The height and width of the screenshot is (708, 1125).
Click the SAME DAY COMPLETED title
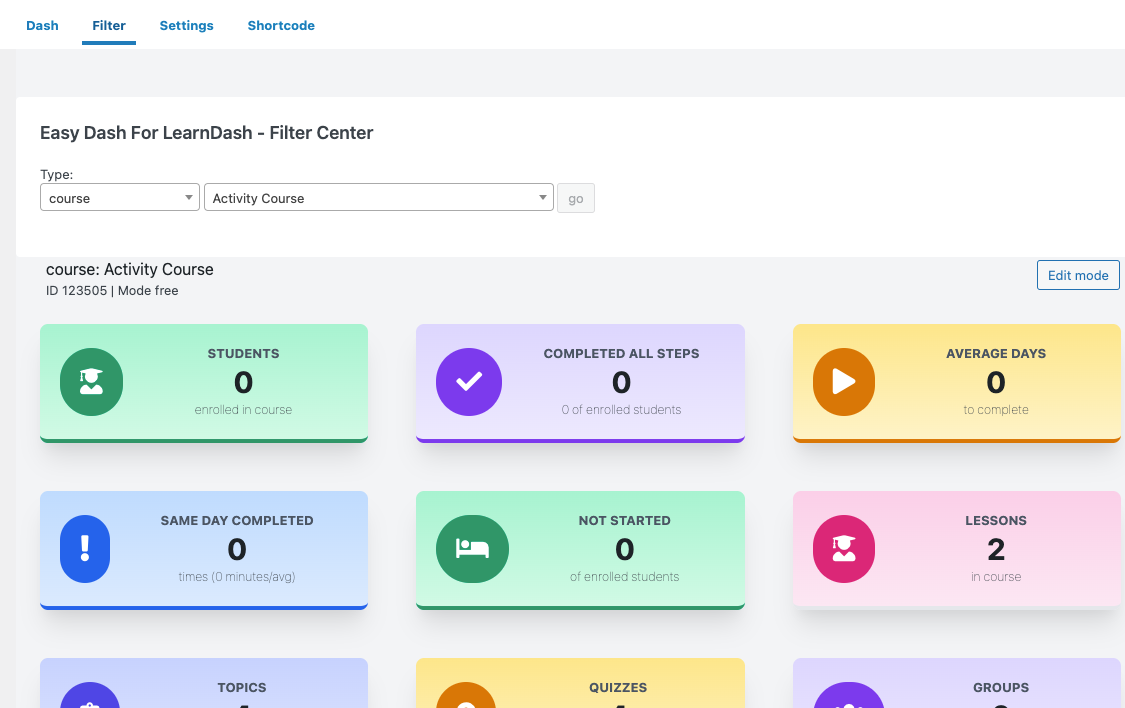pos(237,521)
